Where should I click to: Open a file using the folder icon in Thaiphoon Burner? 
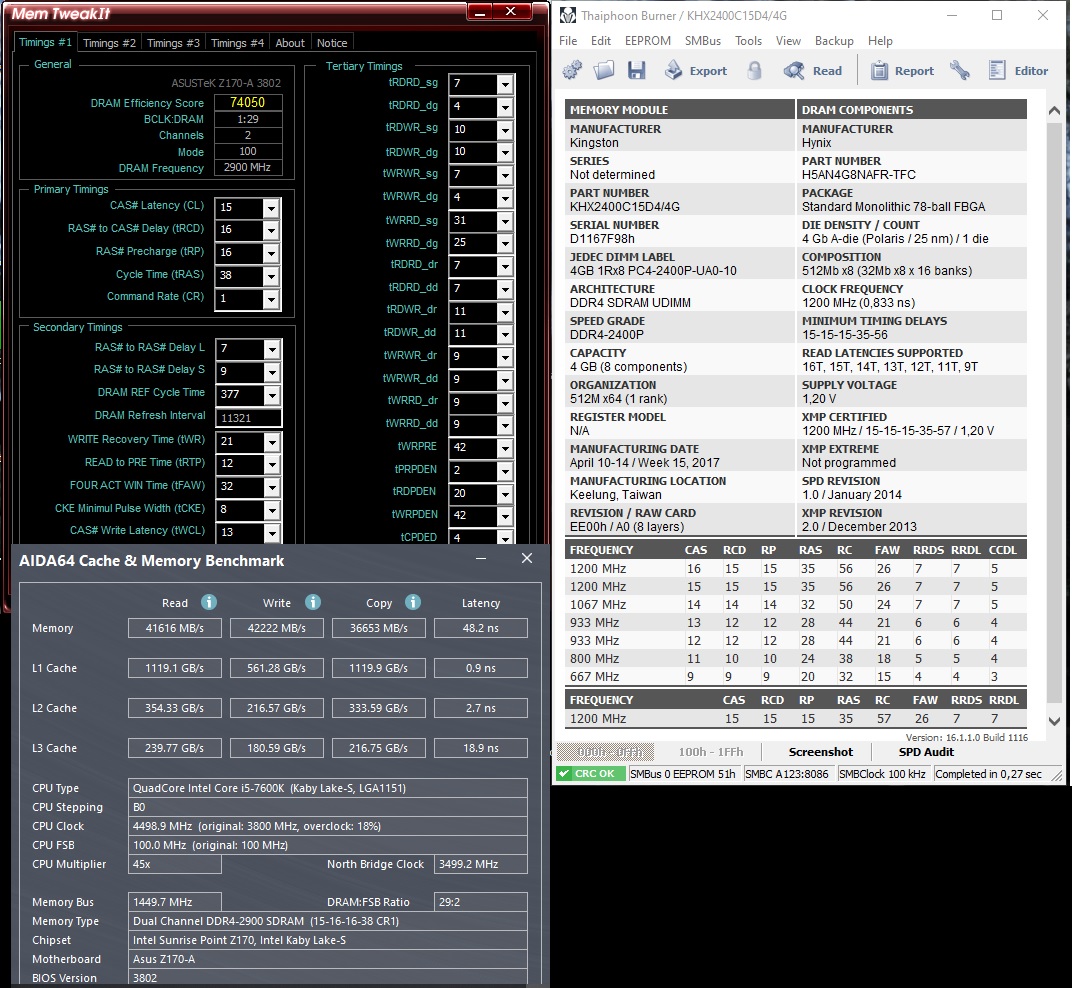pyautogui.click(x=604, y=70)
